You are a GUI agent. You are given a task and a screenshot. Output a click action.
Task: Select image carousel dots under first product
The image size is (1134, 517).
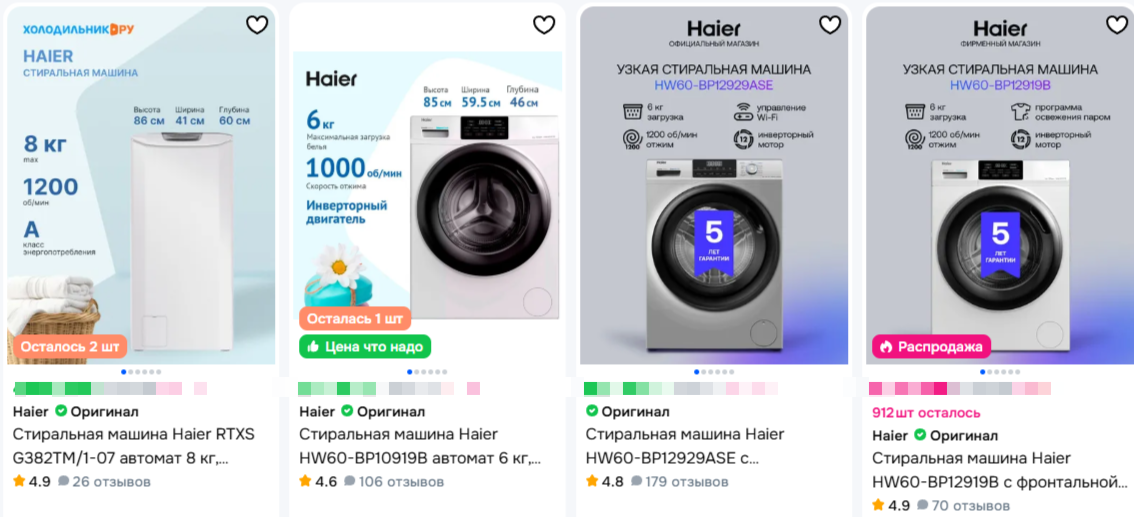click(141, 372)
